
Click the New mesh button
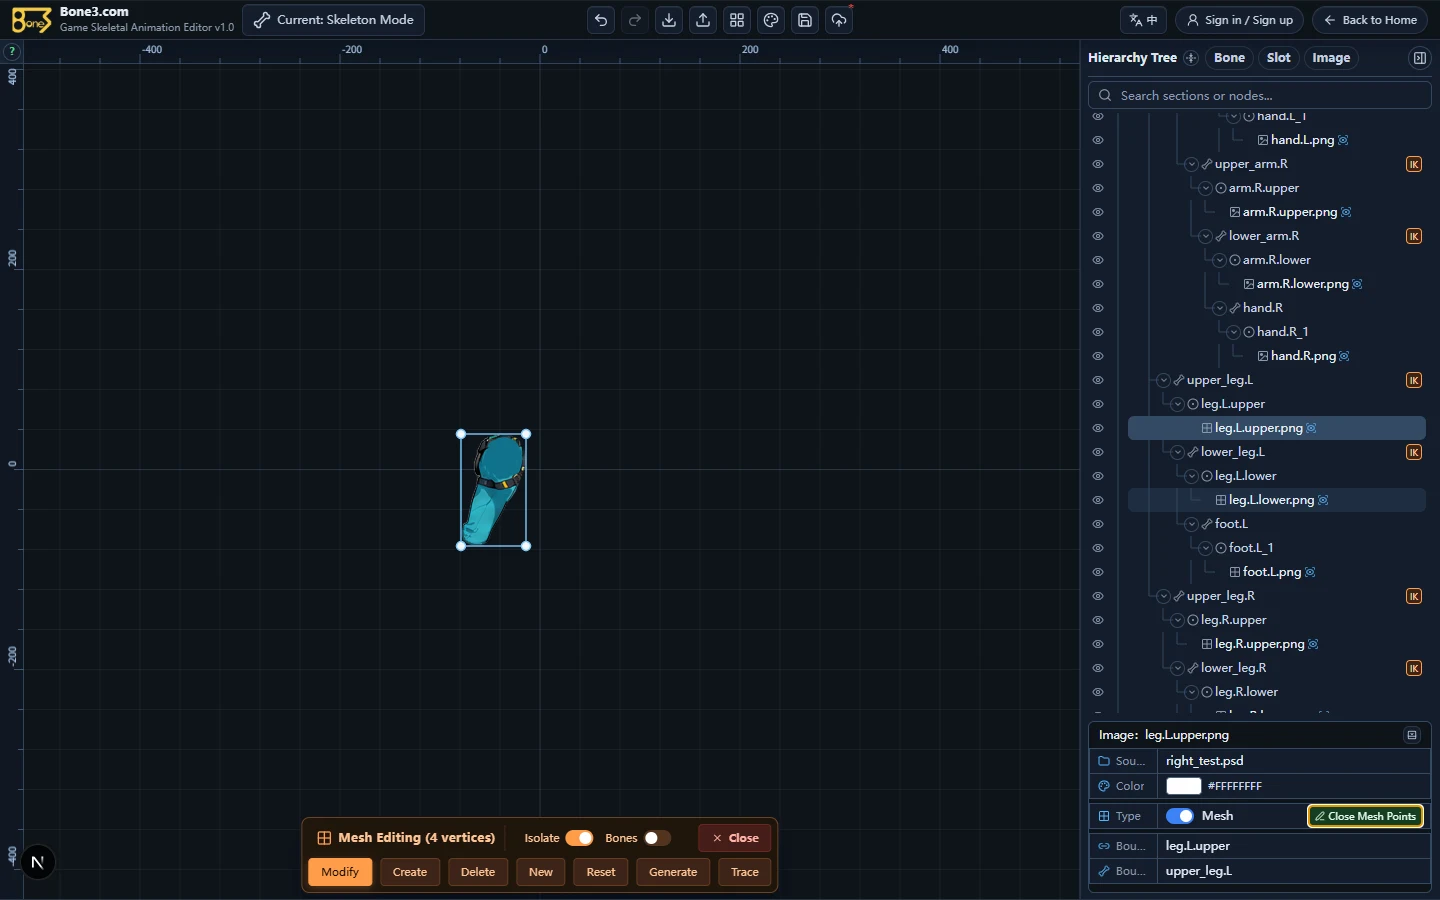click(x=541, y=872)
